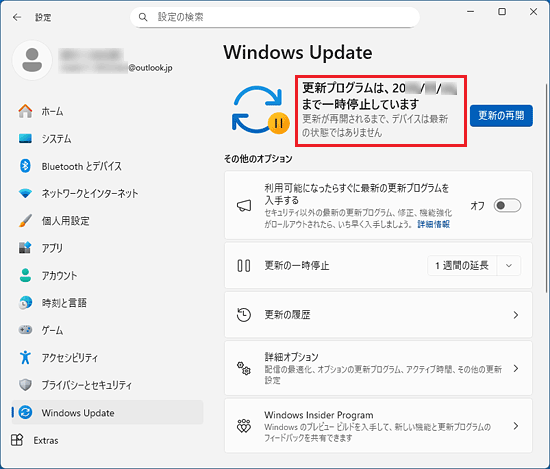Click the Time and language globe icon
The height and width of the screenshot is (469, 550).
click(x=25, y=303)
